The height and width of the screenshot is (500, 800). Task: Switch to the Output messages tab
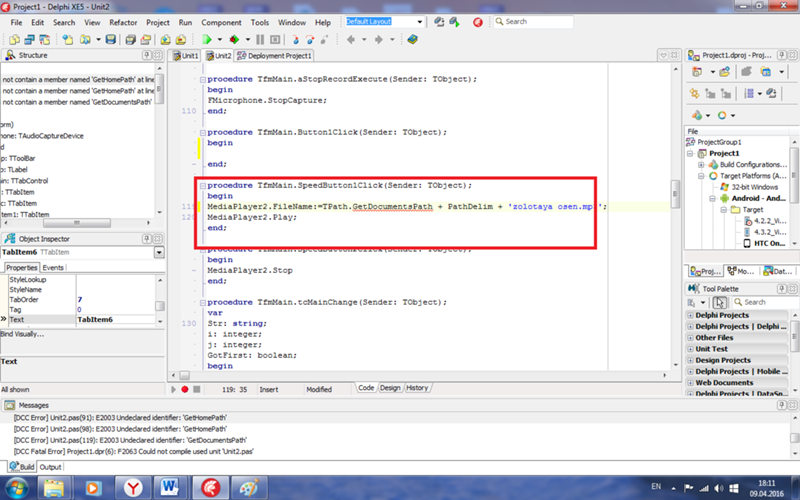click(51, 467)
